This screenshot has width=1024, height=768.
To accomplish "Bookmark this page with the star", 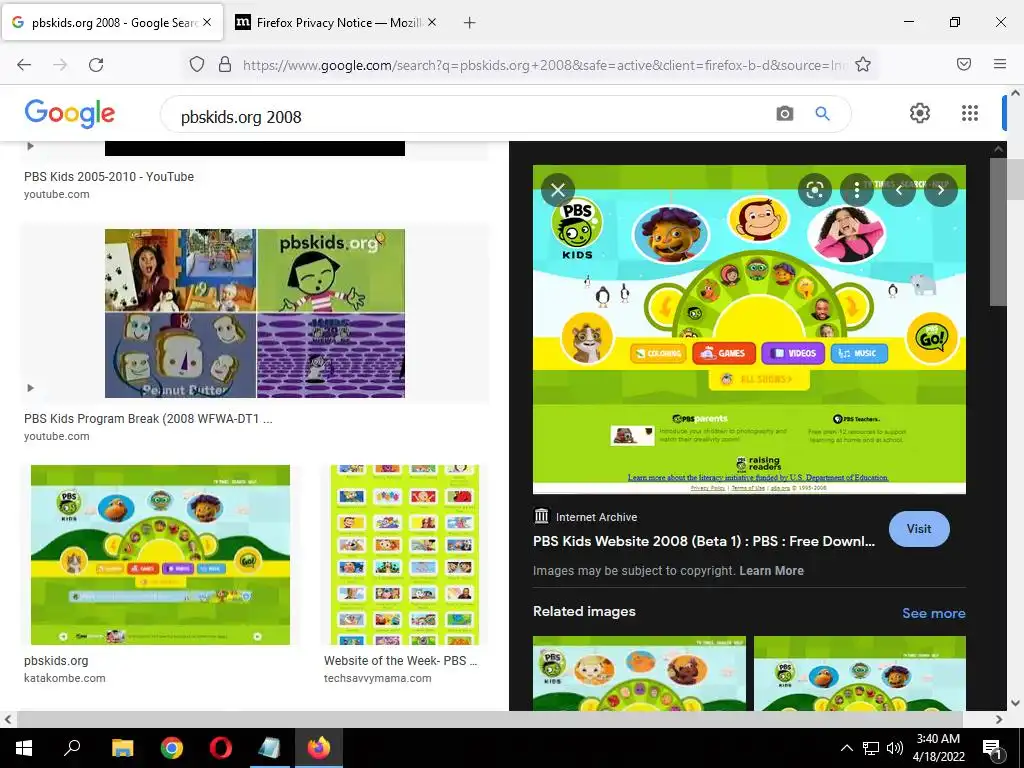I will [x=863, y=65].
